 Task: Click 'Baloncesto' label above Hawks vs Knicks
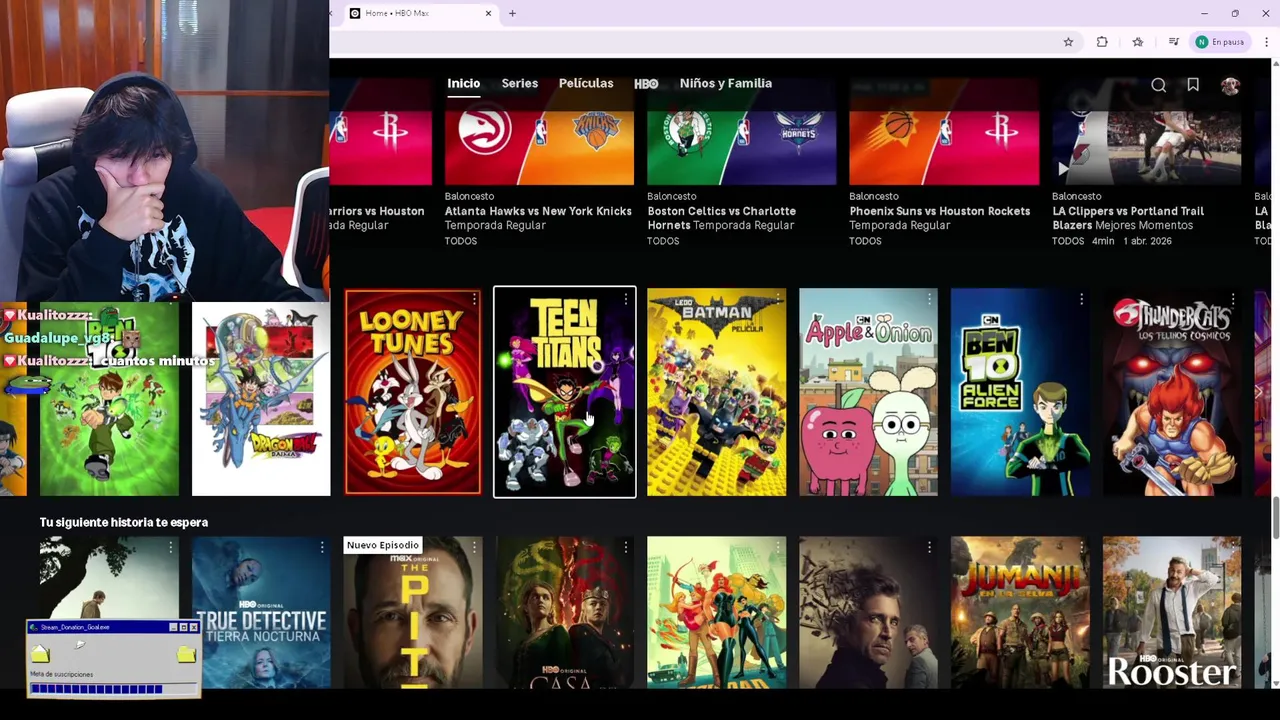pos(469,196)
